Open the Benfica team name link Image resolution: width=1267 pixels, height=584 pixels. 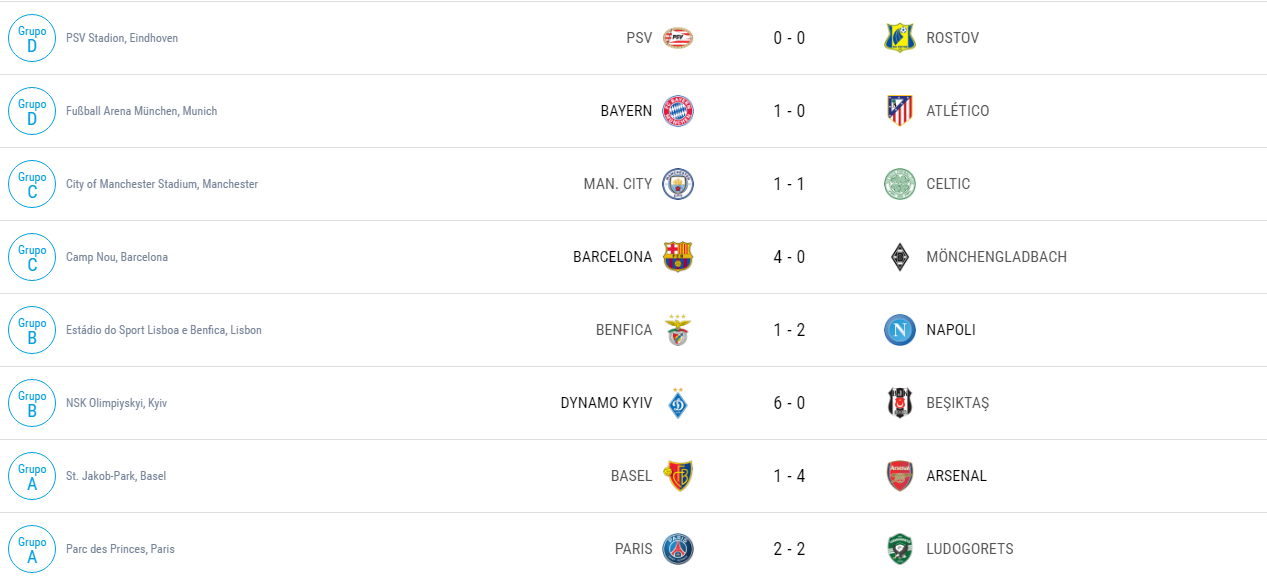pyautogui.click(x=624, y=330)
